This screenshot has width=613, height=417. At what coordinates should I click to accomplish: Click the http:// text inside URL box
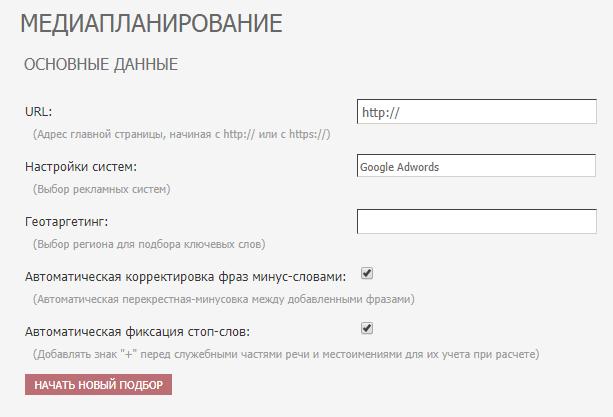pyautogui.click(x=381, y=113)
